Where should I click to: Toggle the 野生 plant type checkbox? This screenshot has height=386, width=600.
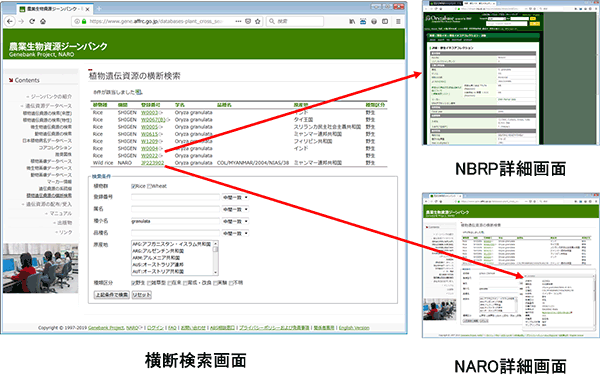[x=134, y=283]
